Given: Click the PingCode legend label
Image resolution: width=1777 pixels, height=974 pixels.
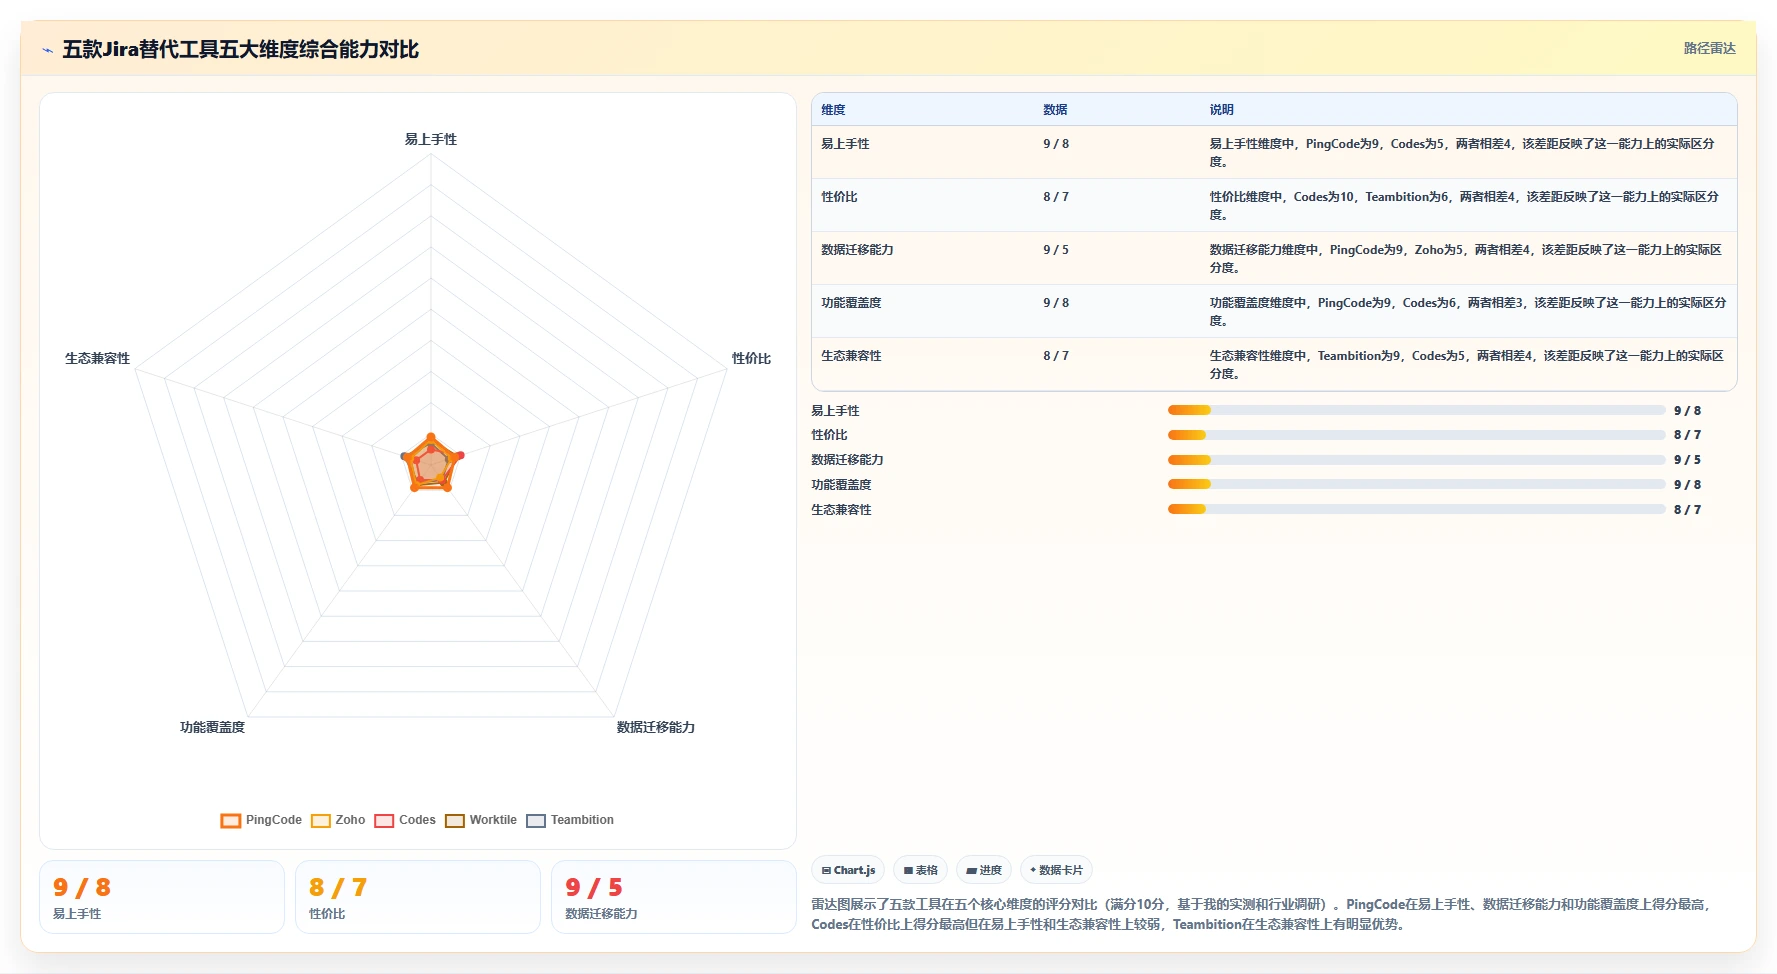Looking at the screenshot, I should click(x=274, y=820).
